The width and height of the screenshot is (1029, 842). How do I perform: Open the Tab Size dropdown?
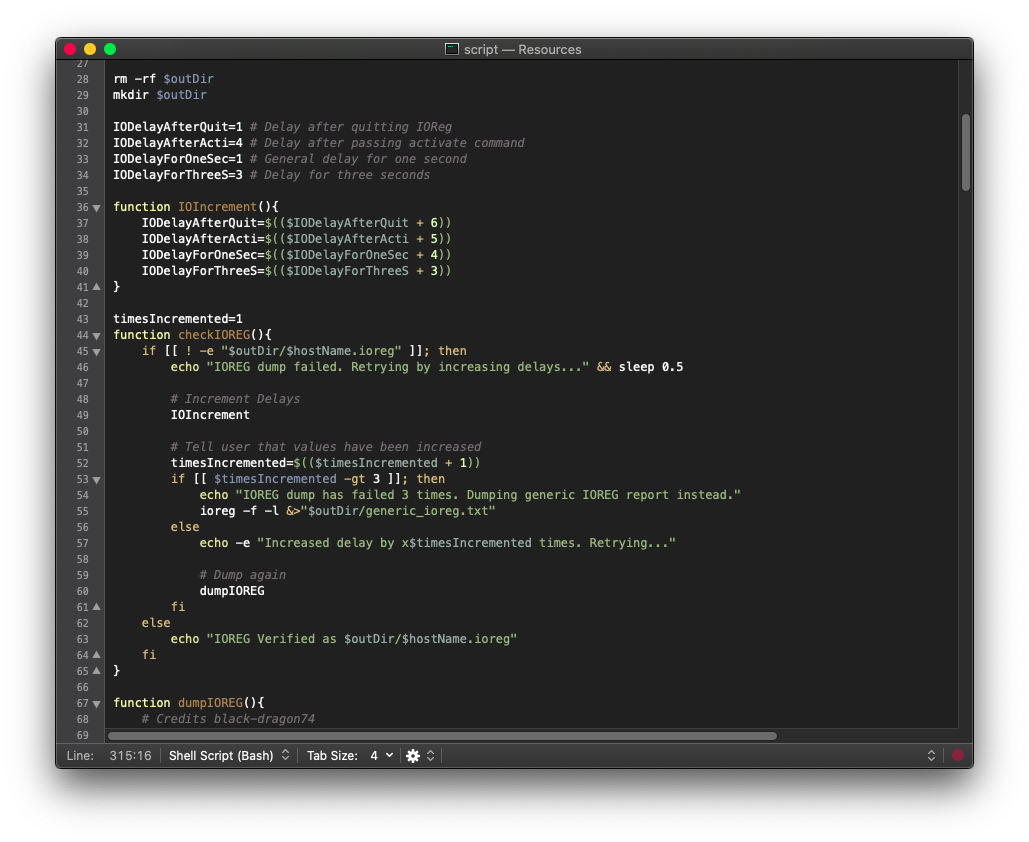pyautogui.click(x=382, y=755)
